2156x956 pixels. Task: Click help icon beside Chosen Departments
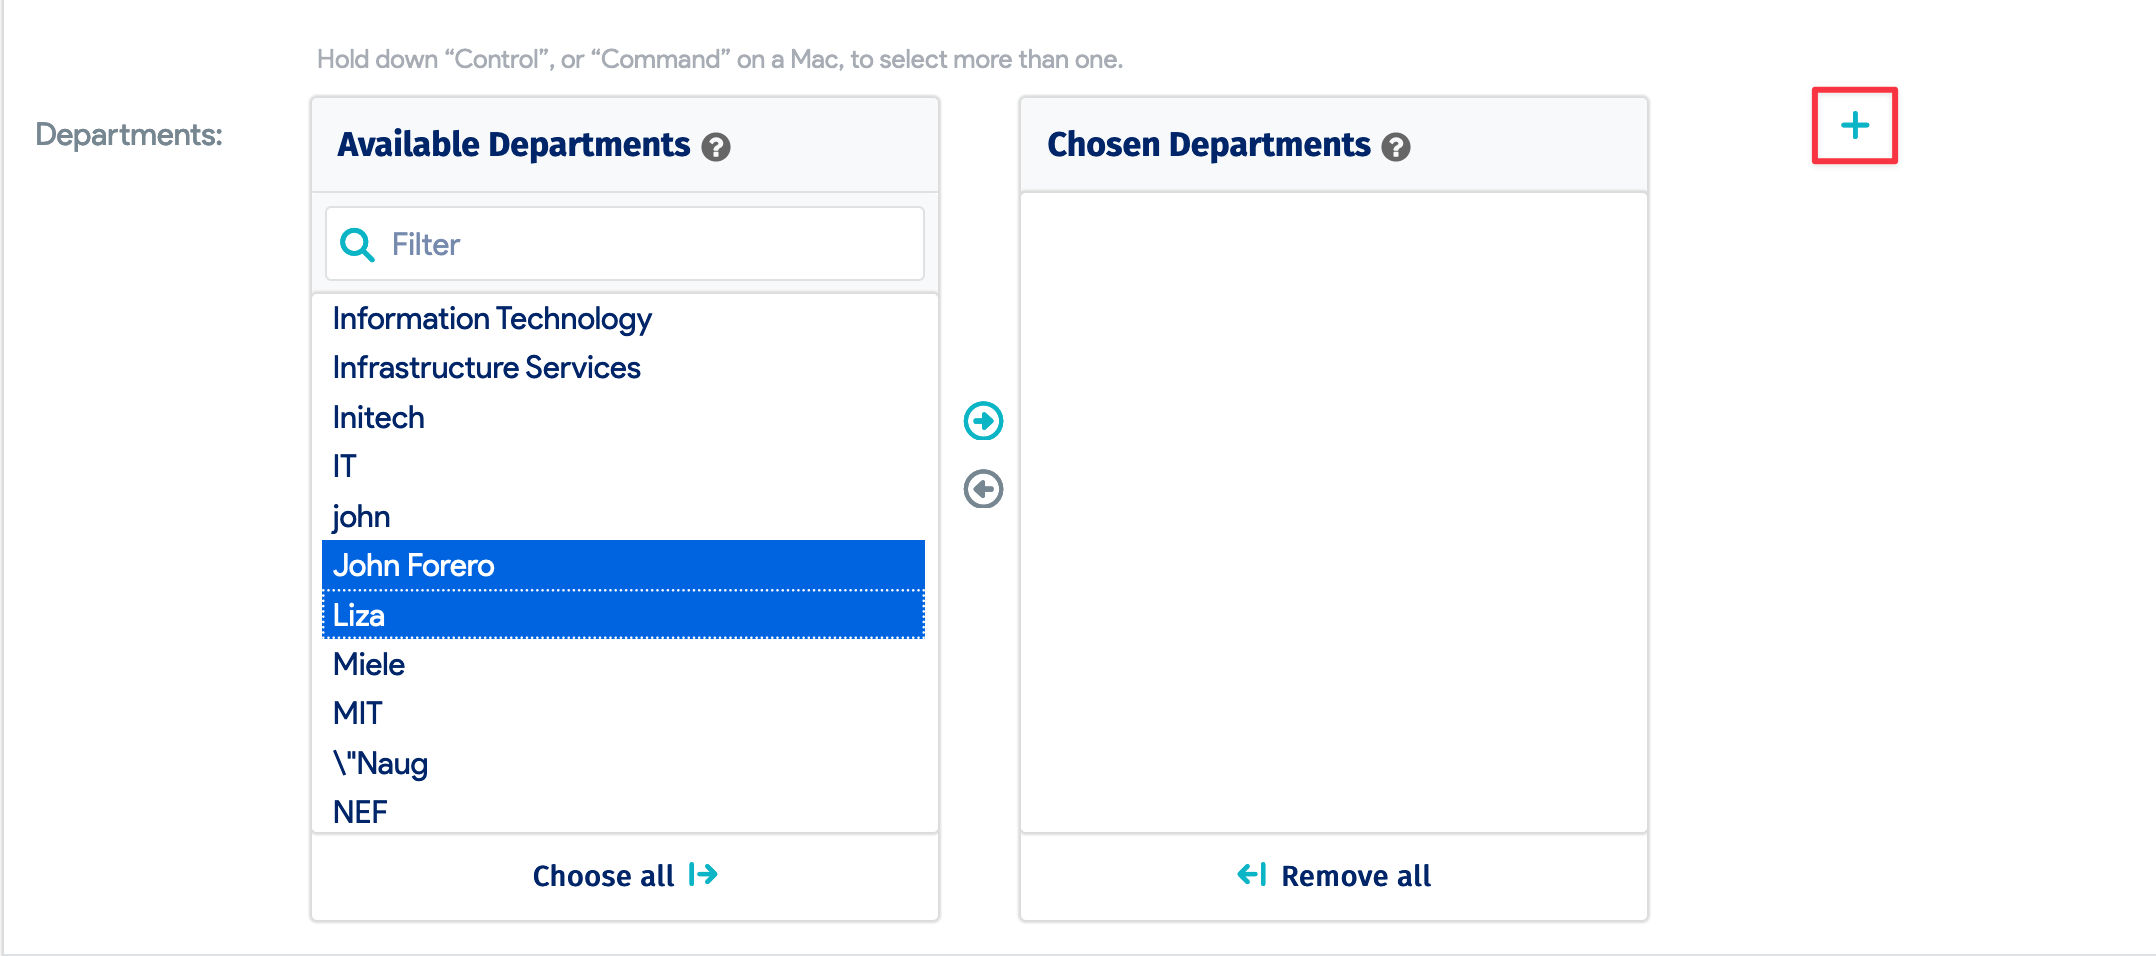[x=1396, y=147]
